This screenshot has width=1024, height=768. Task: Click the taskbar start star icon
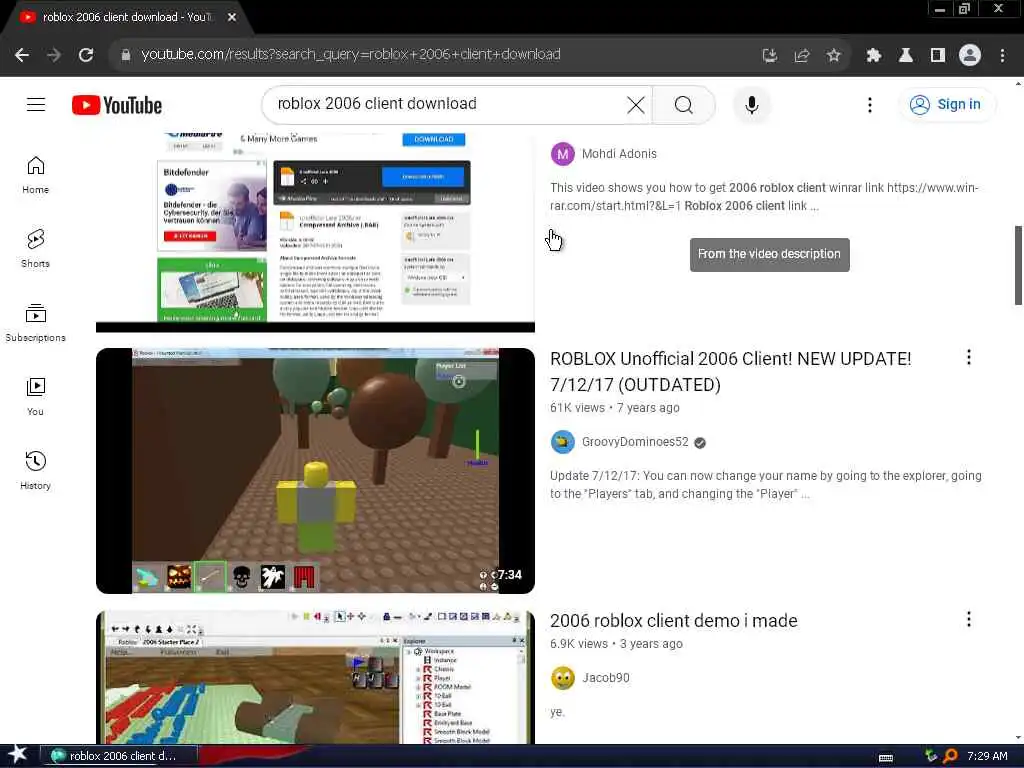click(17, 755)
